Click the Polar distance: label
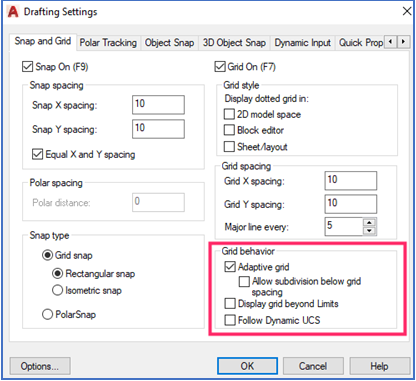The height and width of the screenshot is (381, 416). [x=61, y=203]
